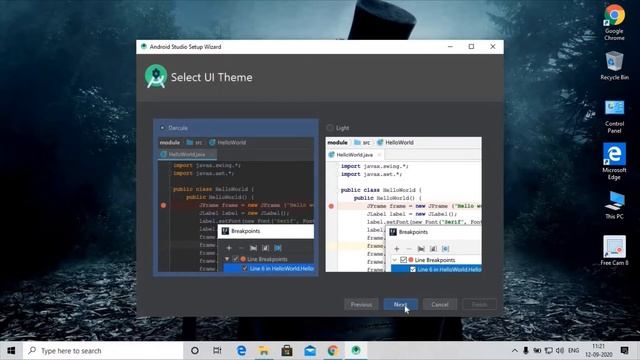This screenshot has width=640, height=360.
Task: Open the battery status tray icon
Action: click(x=537, y=351)
